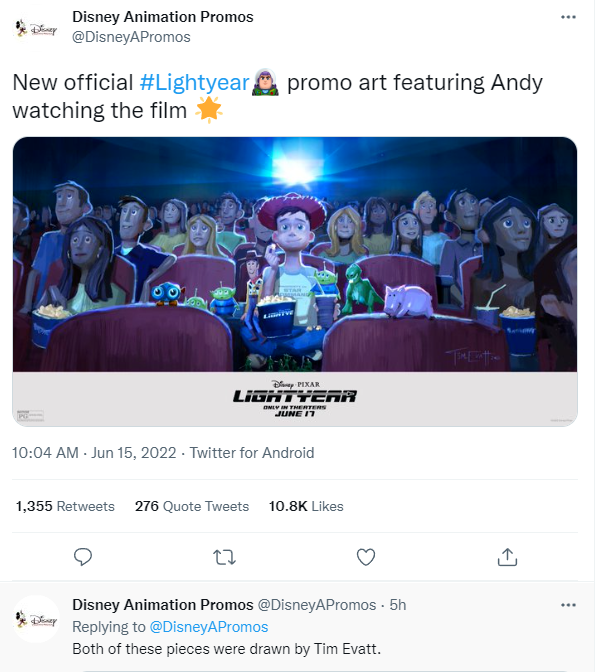
Task: Open the @DisneyAPromos mention in reply
Action: click(209, 627)
